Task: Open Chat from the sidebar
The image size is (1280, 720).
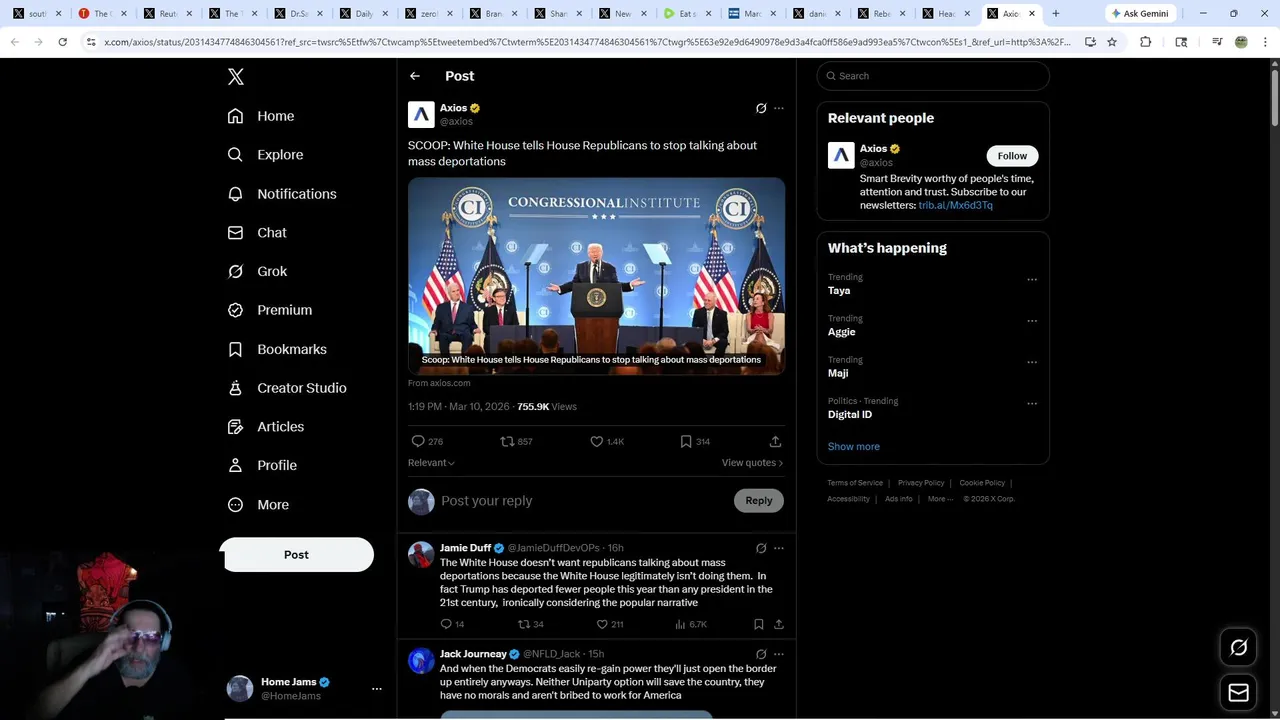Action: click(257, 233)
